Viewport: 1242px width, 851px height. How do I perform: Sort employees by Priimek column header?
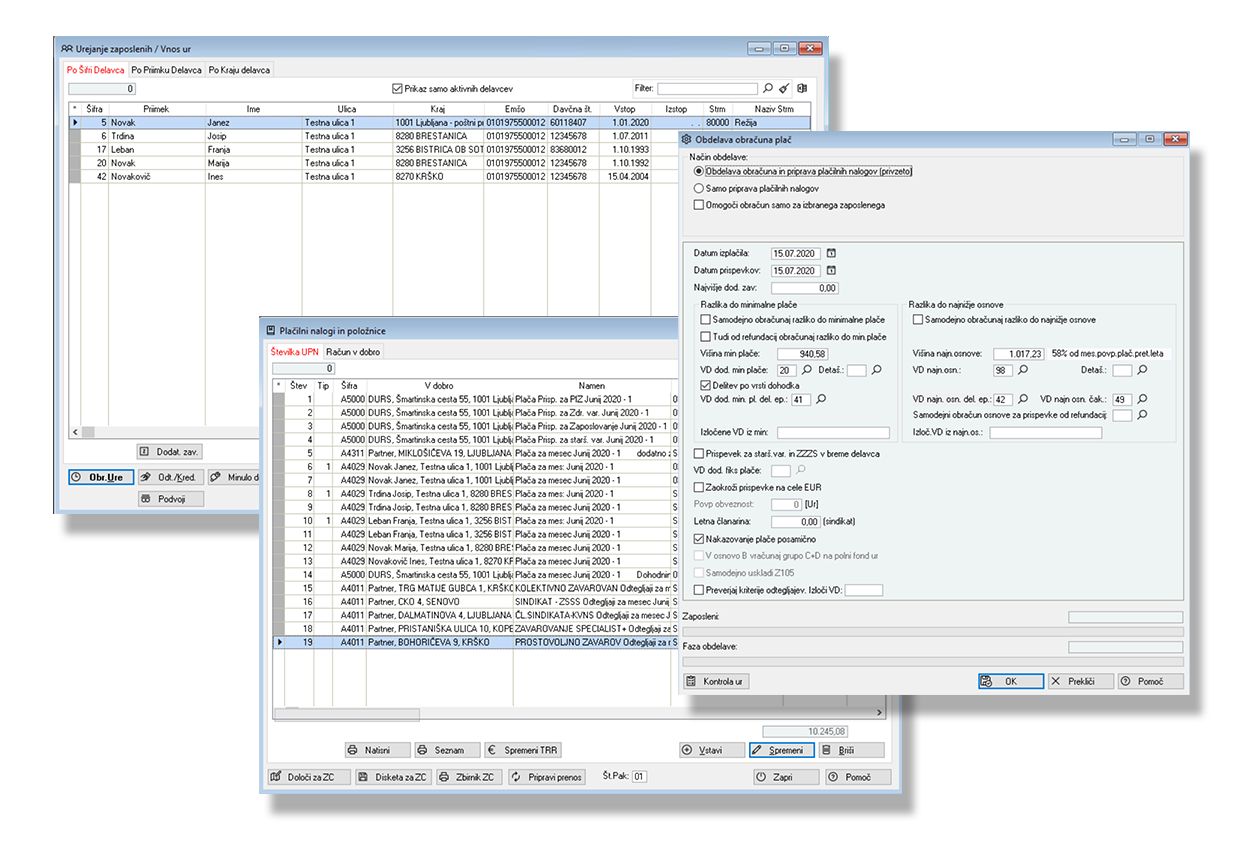(156, 109)
